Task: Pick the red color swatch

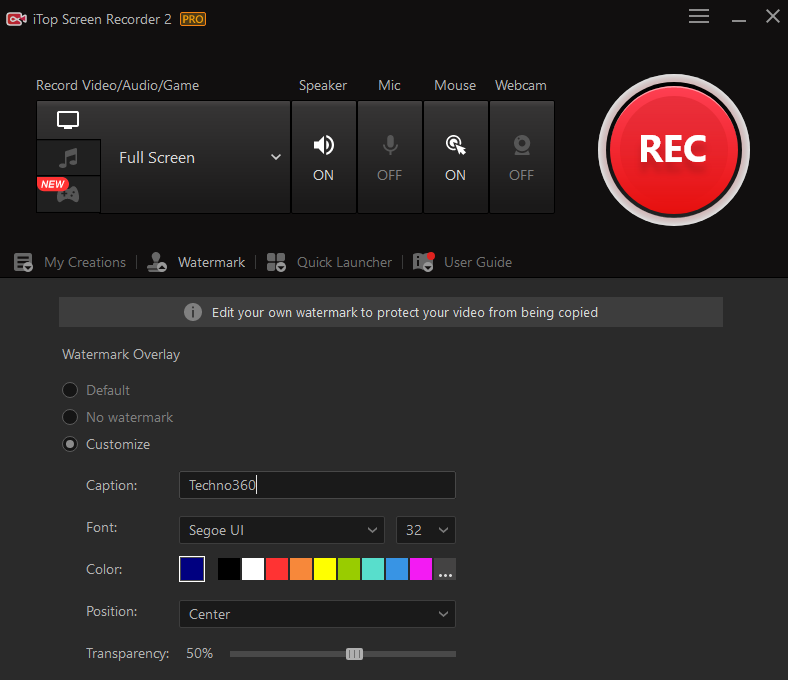Action: (277, 569)
